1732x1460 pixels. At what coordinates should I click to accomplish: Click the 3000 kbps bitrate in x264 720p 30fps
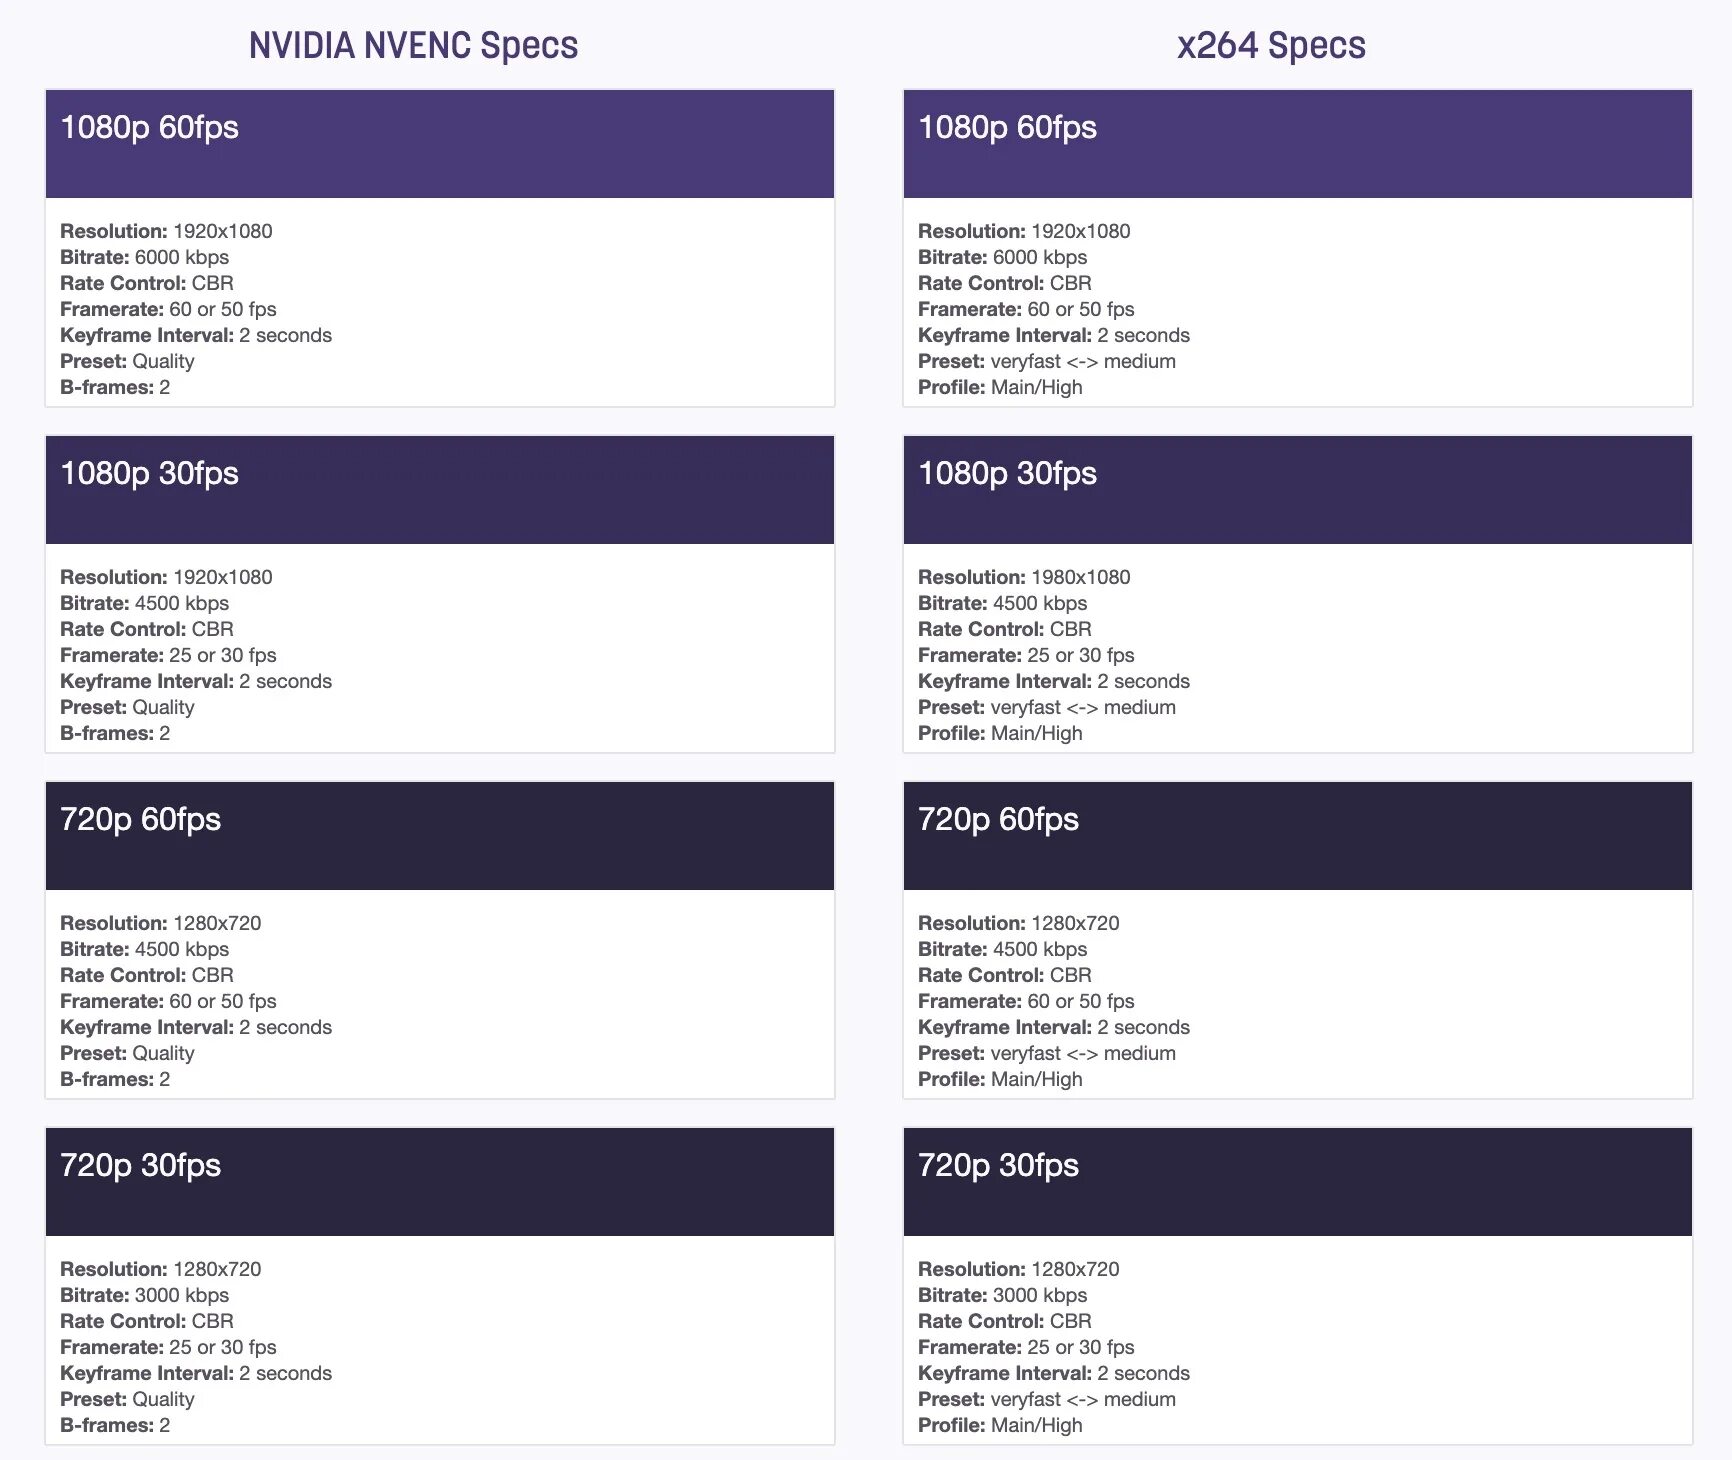pos(1039,1295)
